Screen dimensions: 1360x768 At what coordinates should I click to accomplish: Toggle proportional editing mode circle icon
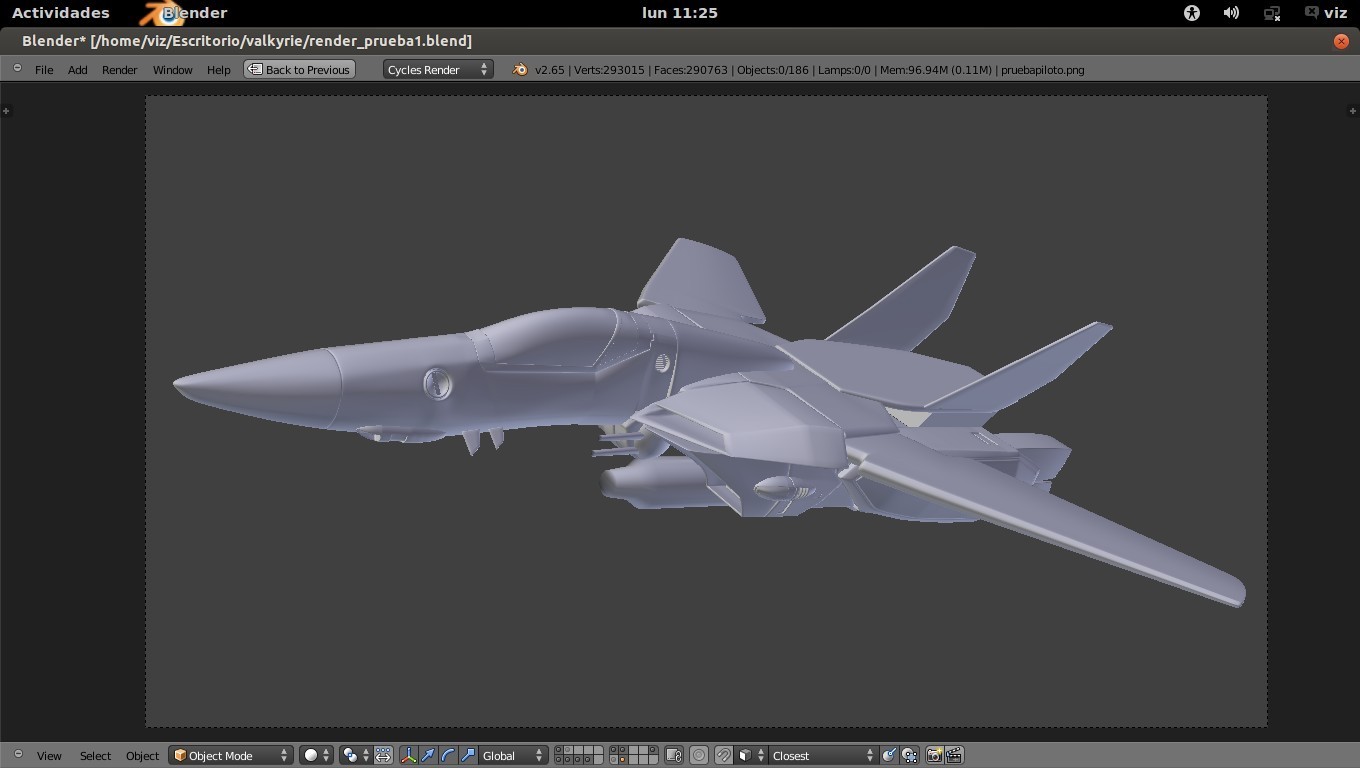click(699, 756)
